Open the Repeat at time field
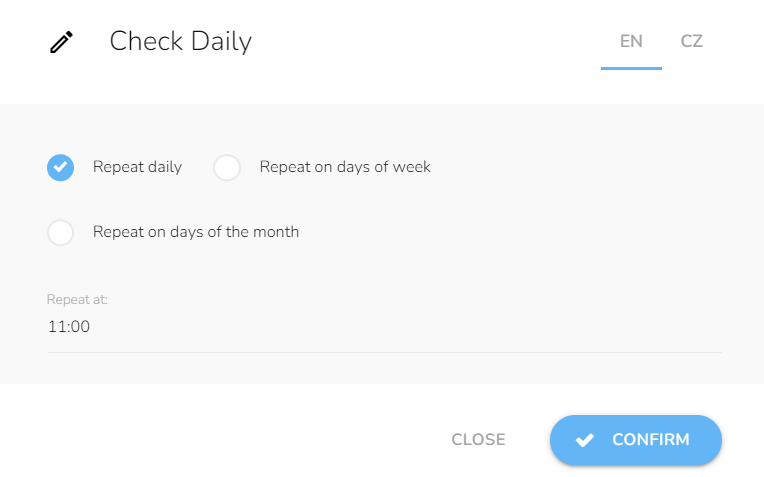This screenshot has height=477, width=764. [384, 326]
